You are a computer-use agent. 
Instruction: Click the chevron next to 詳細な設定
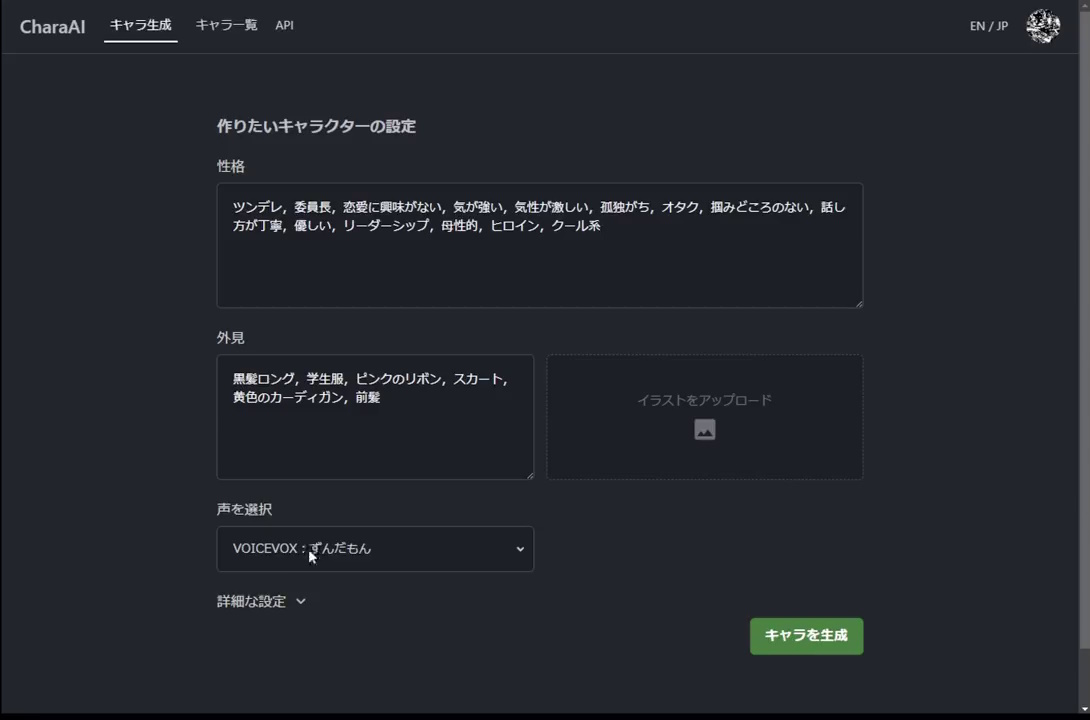(299, 601)
